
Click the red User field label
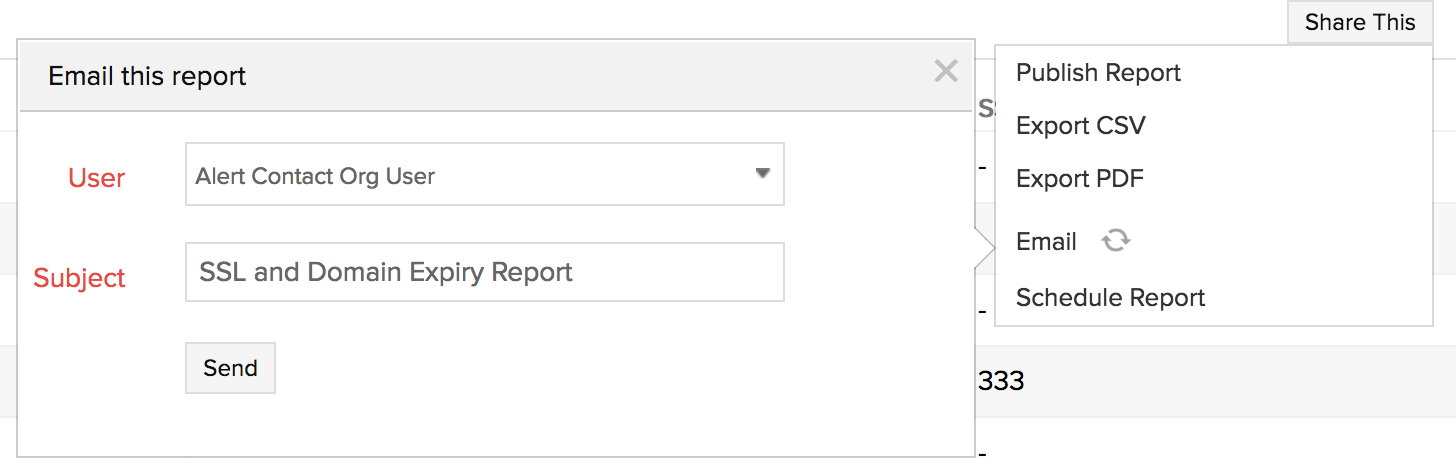point(96,178)
